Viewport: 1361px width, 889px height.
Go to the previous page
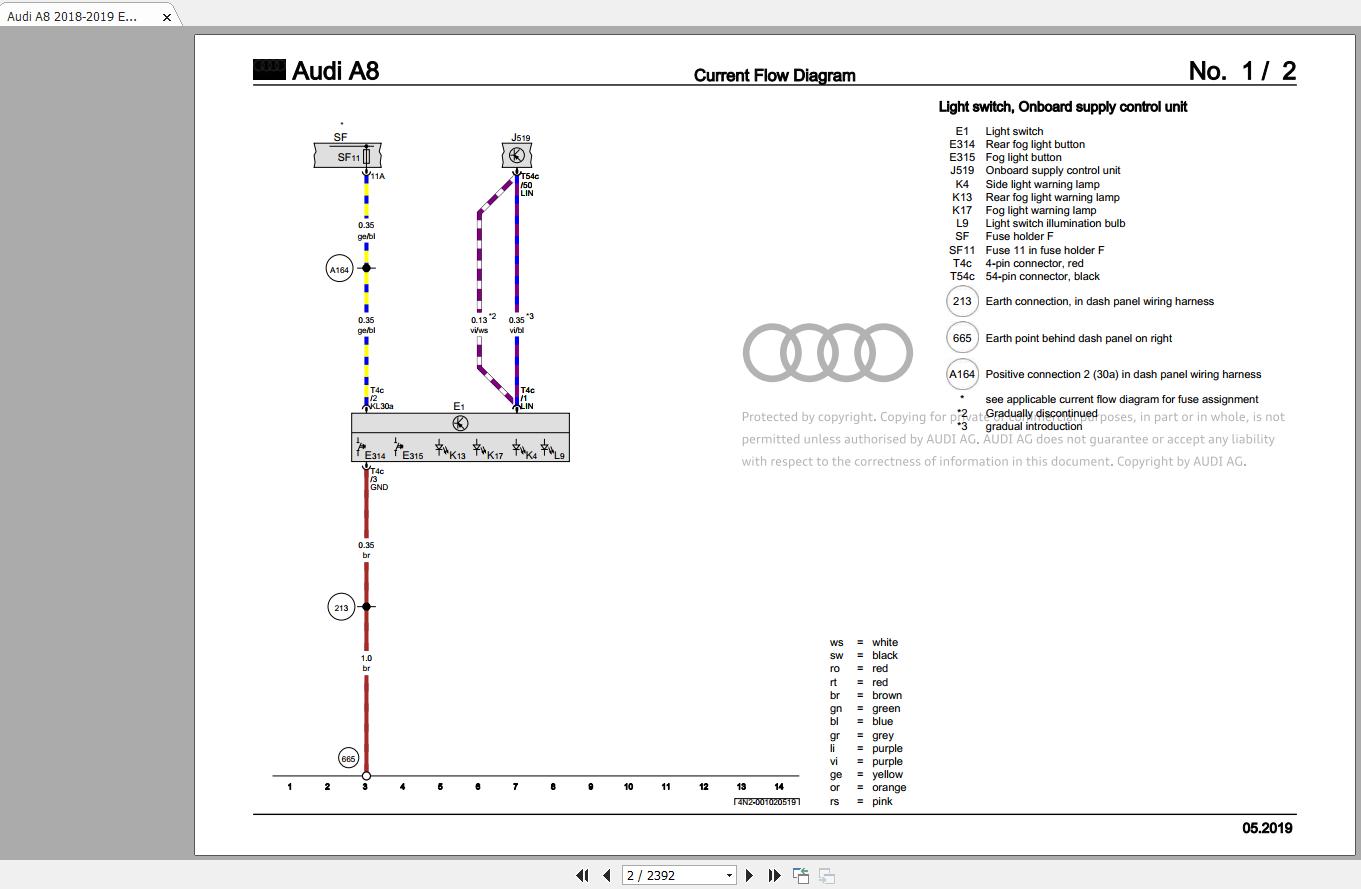(606, 875)
